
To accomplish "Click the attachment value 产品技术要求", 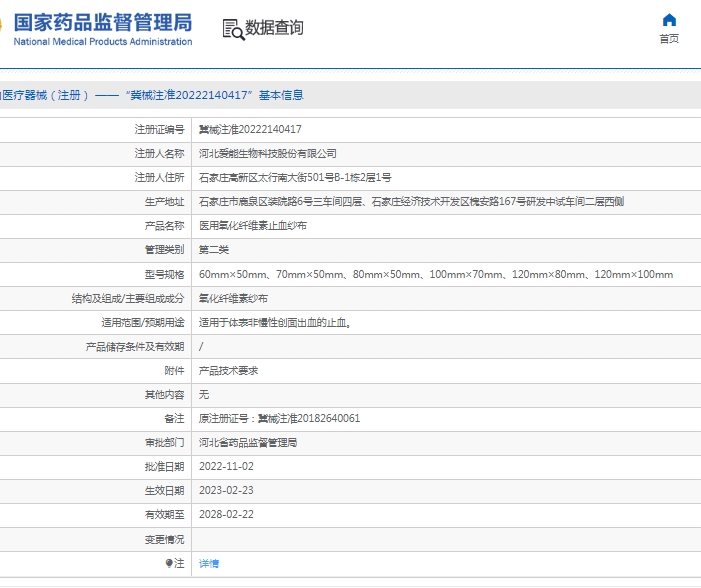I will click(228, 371).
